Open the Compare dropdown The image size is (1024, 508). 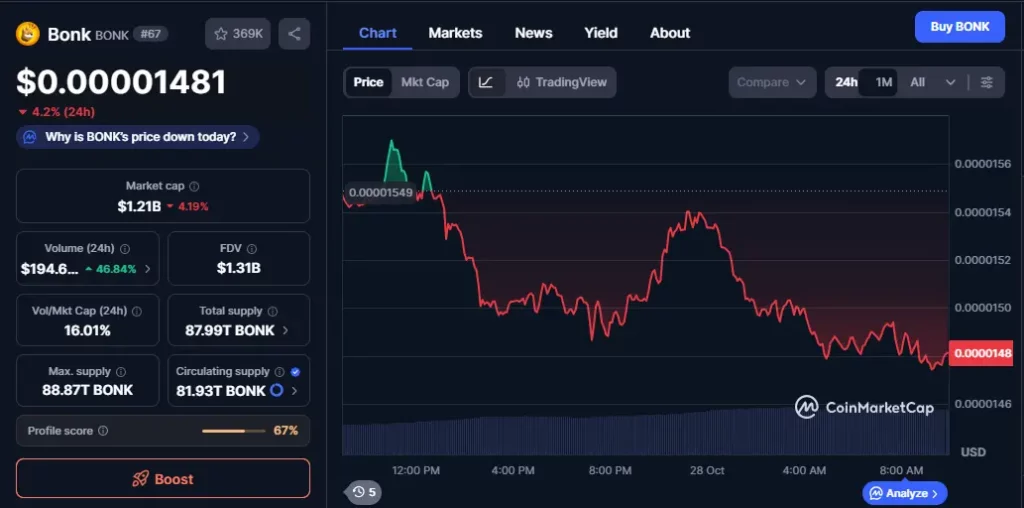tap(771, 82)
